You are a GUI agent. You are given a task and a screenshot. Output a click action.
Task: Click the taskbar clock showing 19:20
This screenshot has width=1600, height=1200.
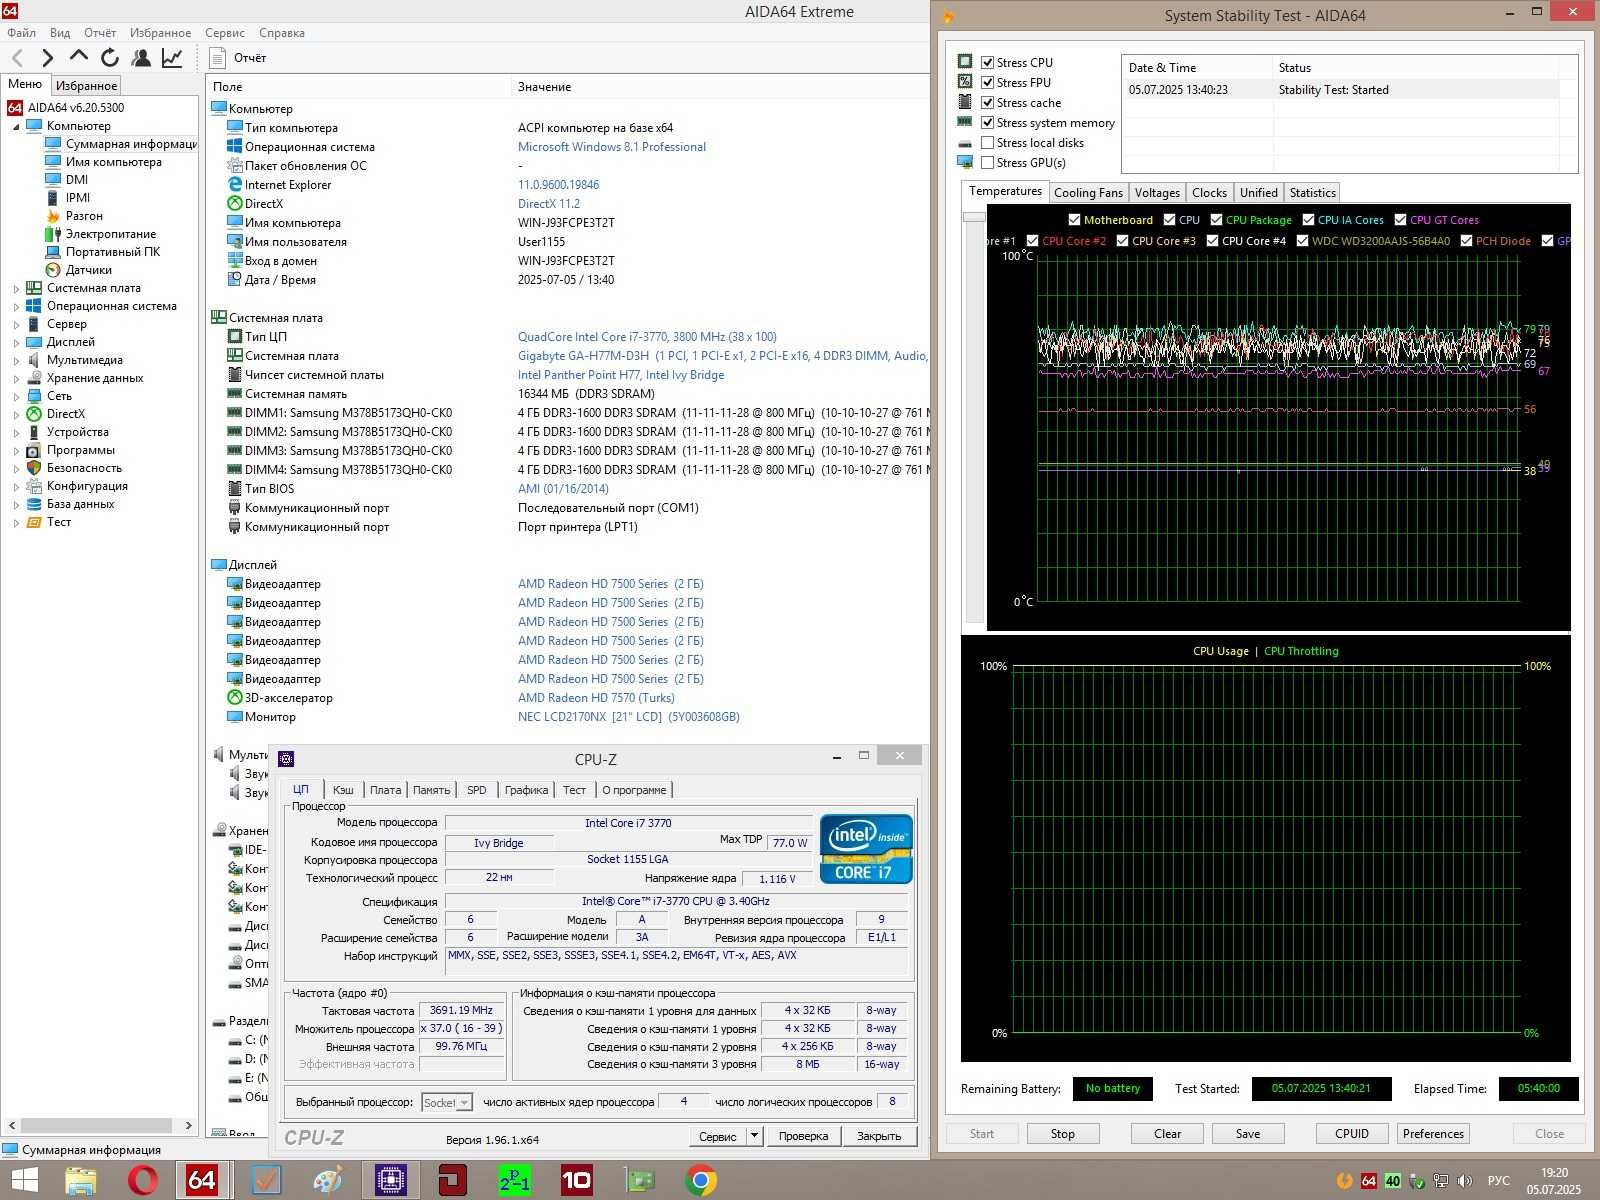coord(1554,1181)
